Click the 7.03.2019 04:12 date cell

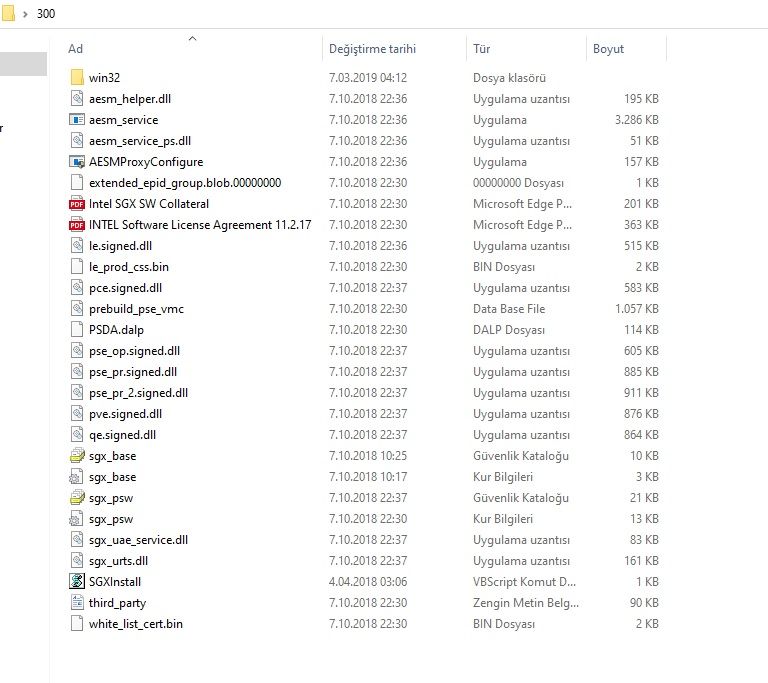point(368,78)
